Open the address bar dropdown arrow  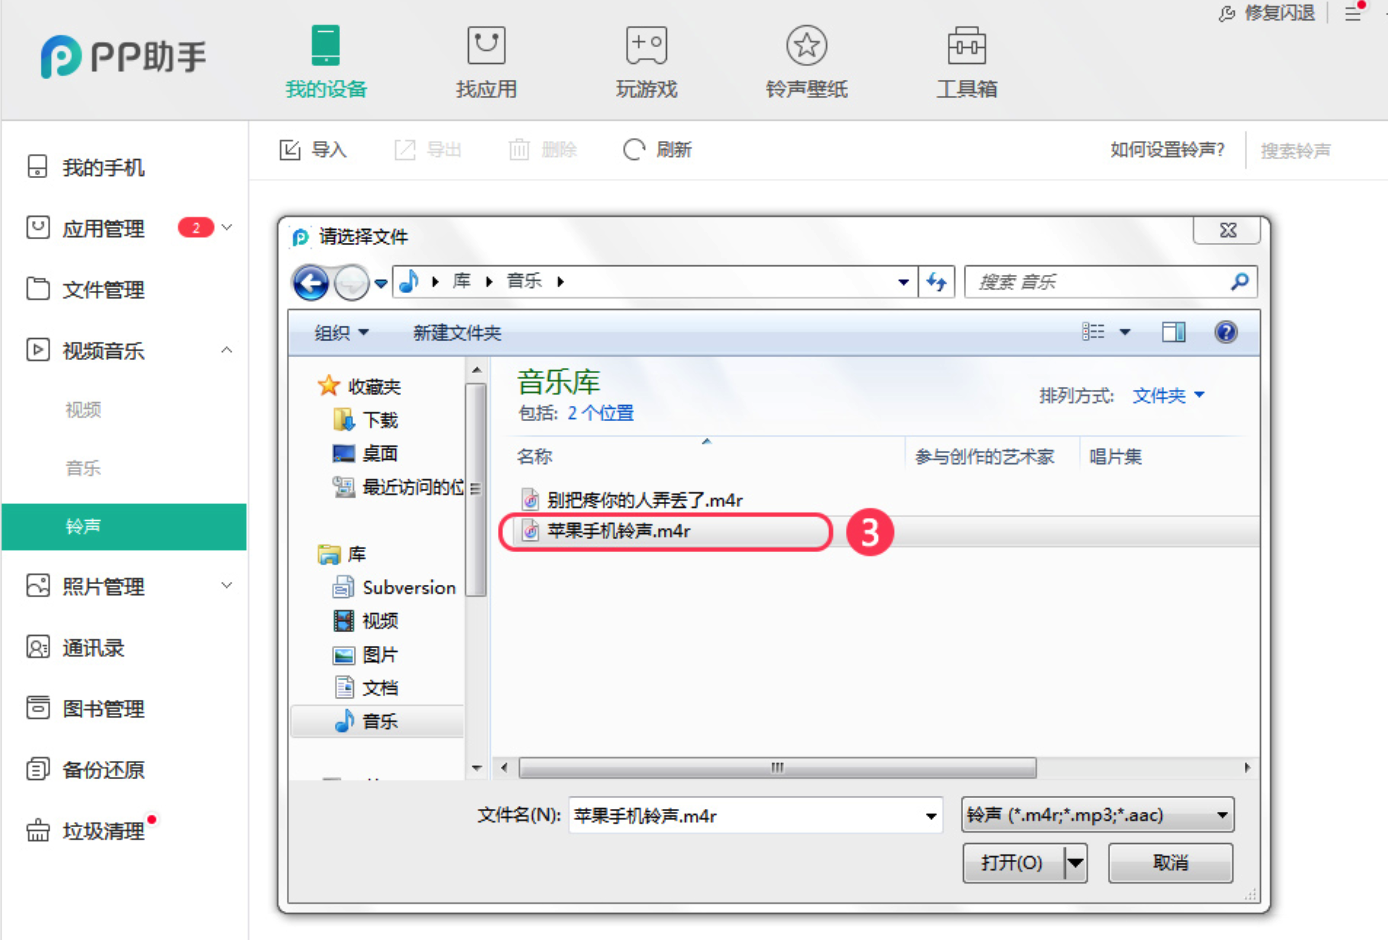click(x=903, y=282)
